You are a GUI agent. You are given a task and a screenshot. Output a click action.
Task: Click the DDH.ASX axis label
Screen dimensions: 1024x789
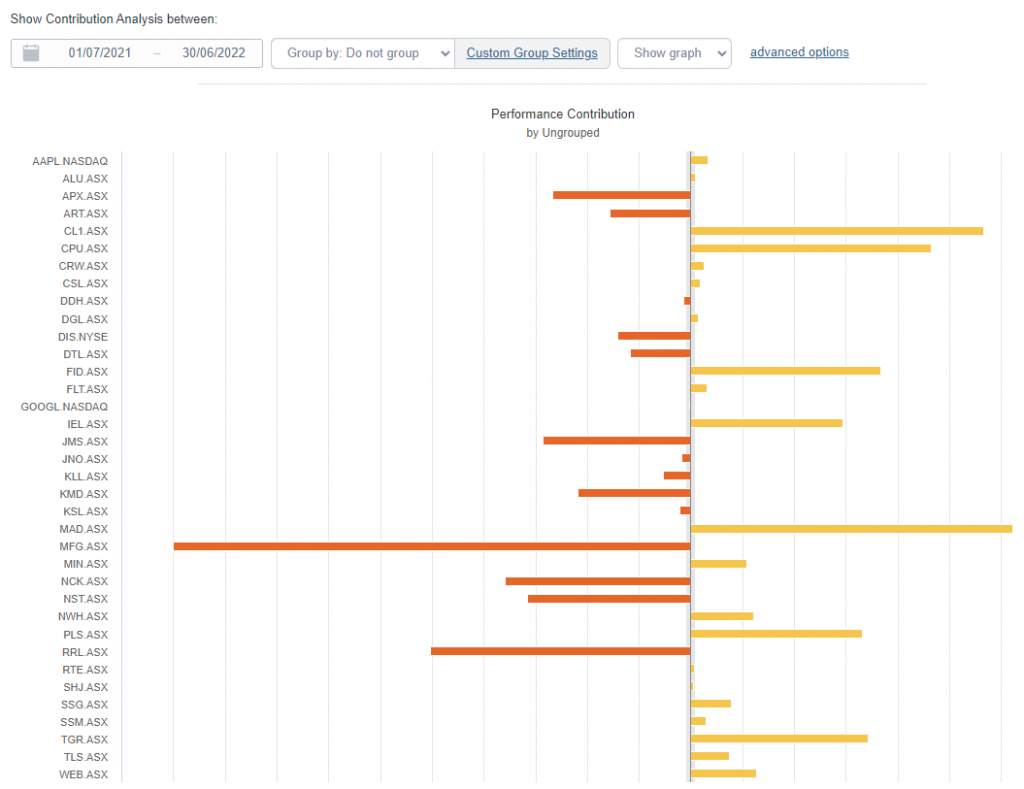point(84,301)
